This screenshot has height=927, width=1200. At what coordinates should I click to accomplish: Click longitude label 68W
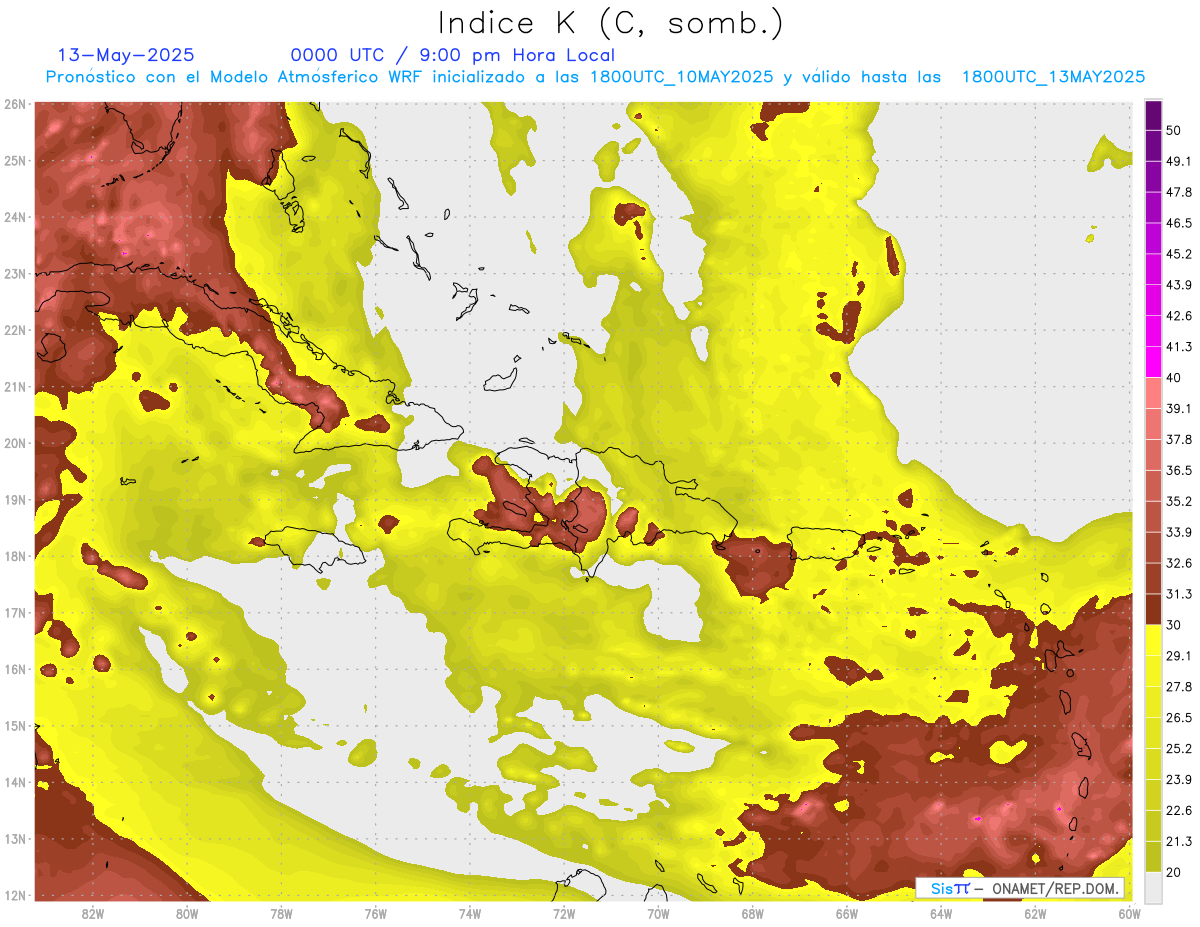752,914
